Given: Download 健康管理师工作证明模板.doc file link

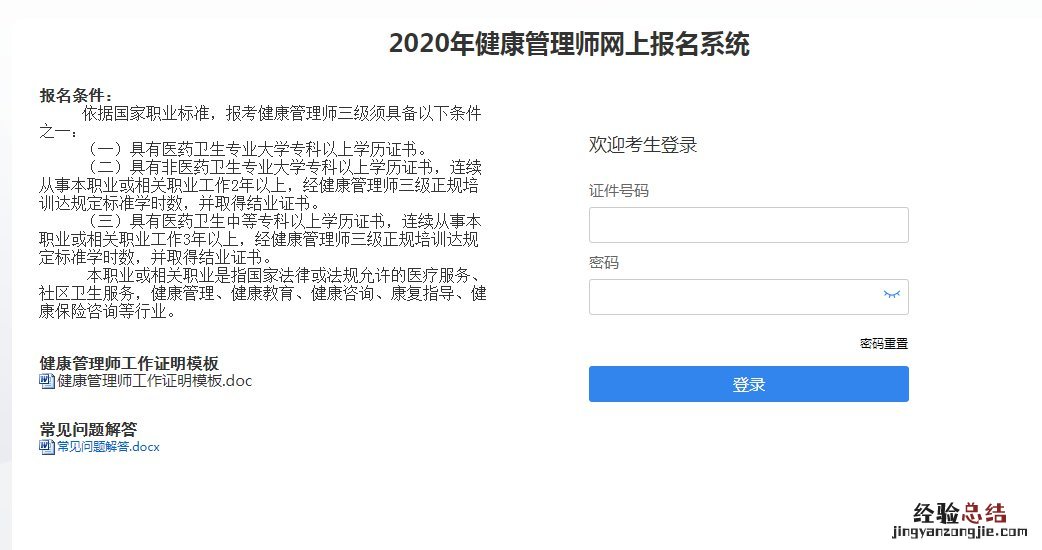Looking at the screenshot, I should pos(154,381).
